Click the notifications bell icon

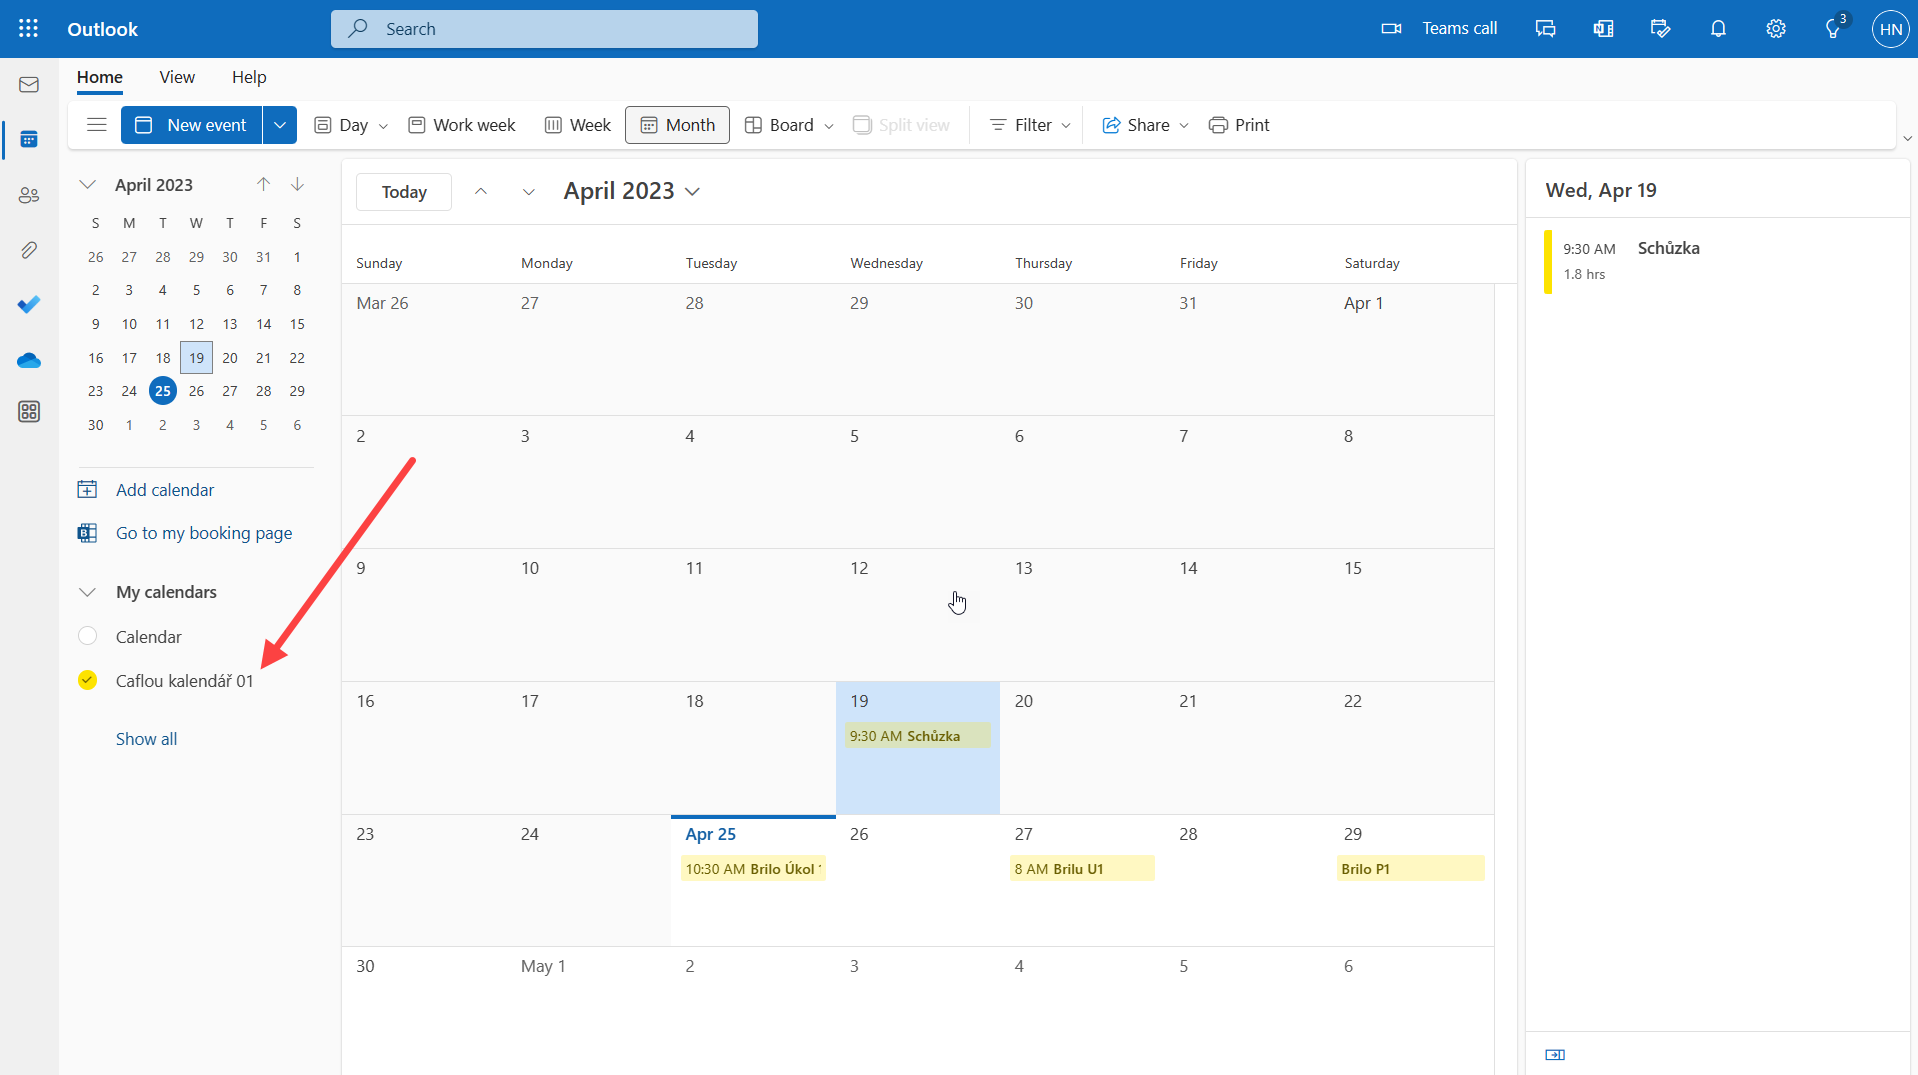[1717, 29]
